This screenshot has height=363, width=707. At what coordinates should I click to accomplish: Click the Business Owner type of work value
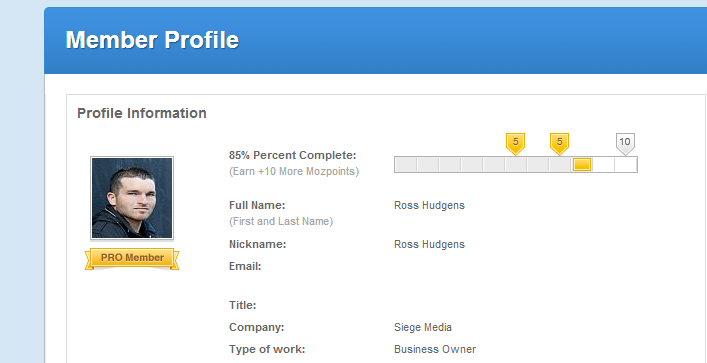click(x=435, y=349)
